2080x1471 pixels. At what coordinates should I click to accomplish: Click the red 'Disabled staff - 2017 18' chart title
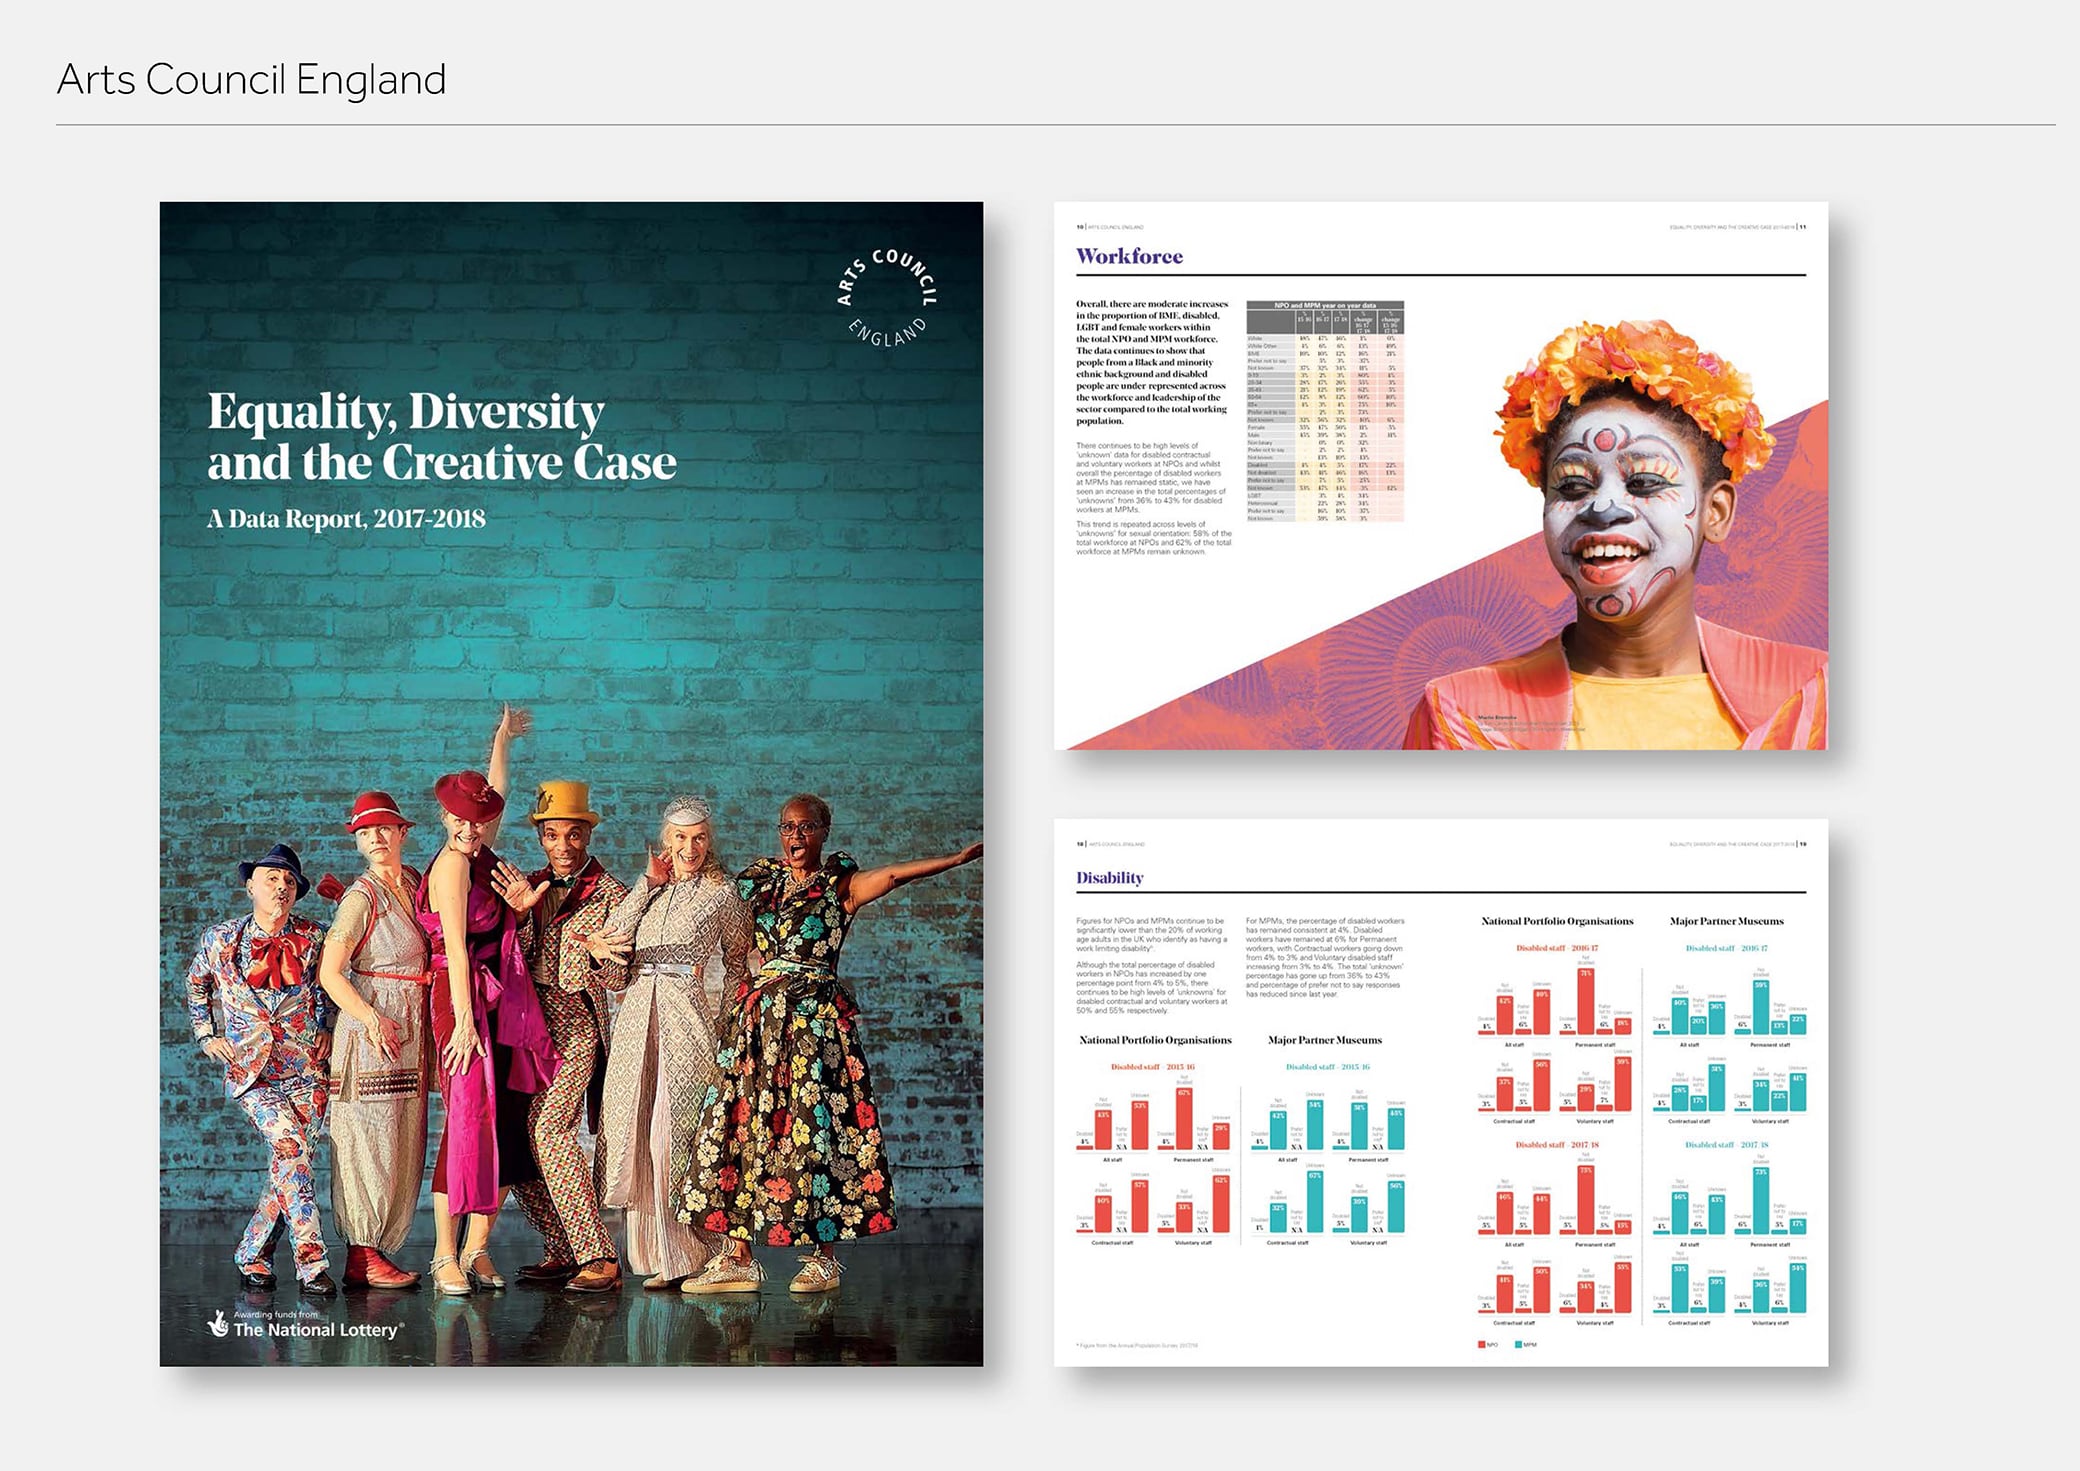tap(1557, 1145)
